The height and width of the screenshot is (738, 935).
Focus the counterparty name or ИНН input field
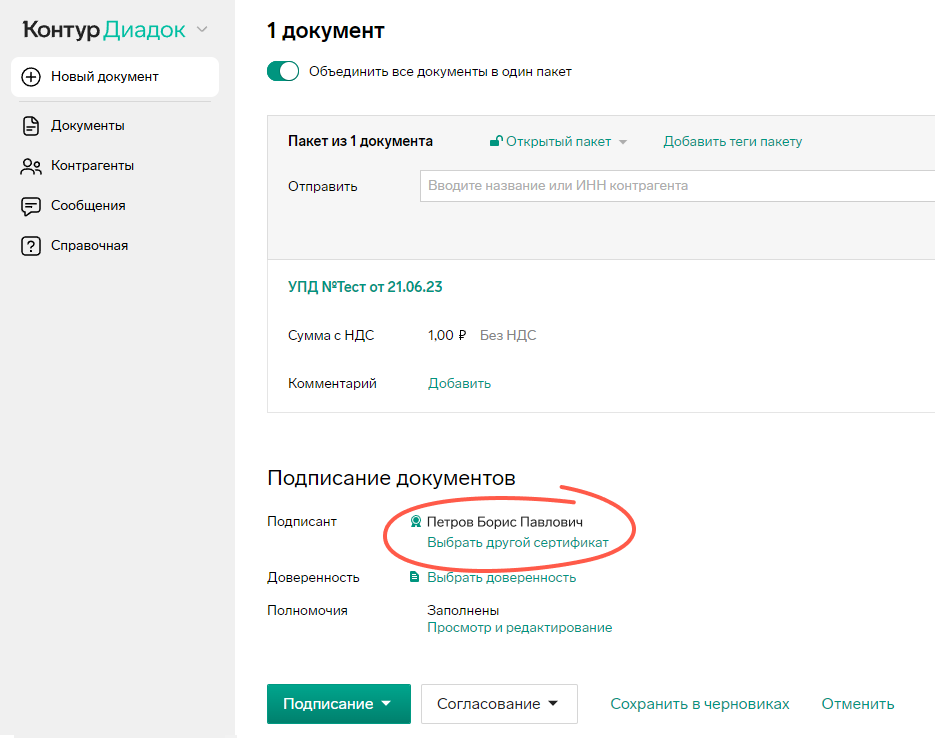677,186
